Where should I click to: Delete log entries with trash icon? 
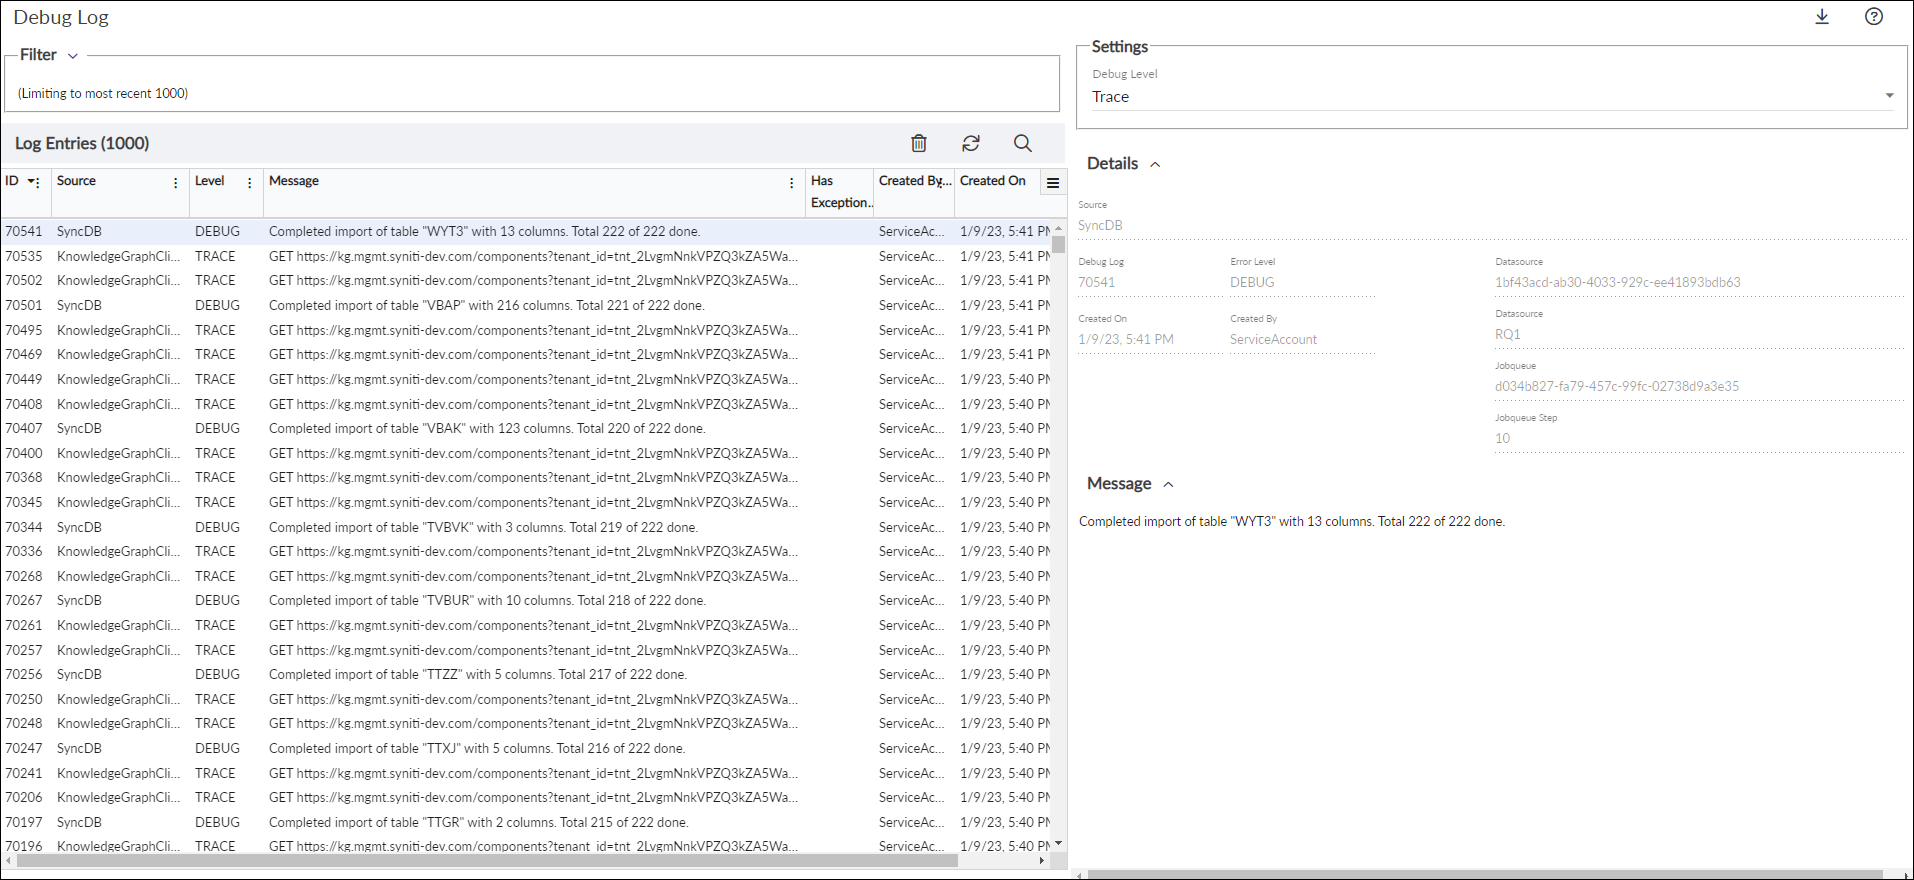coord(919,143)
